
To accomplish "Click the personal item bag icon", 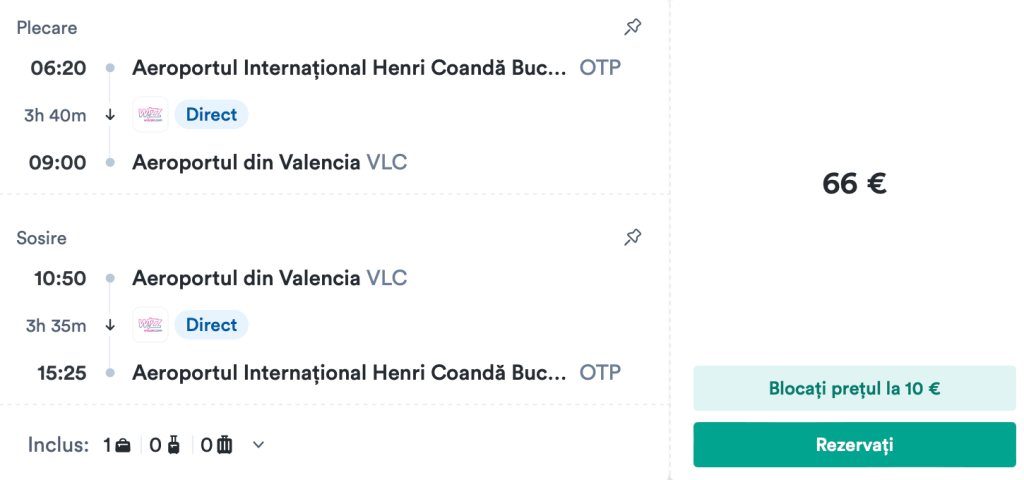I will 123,445.
